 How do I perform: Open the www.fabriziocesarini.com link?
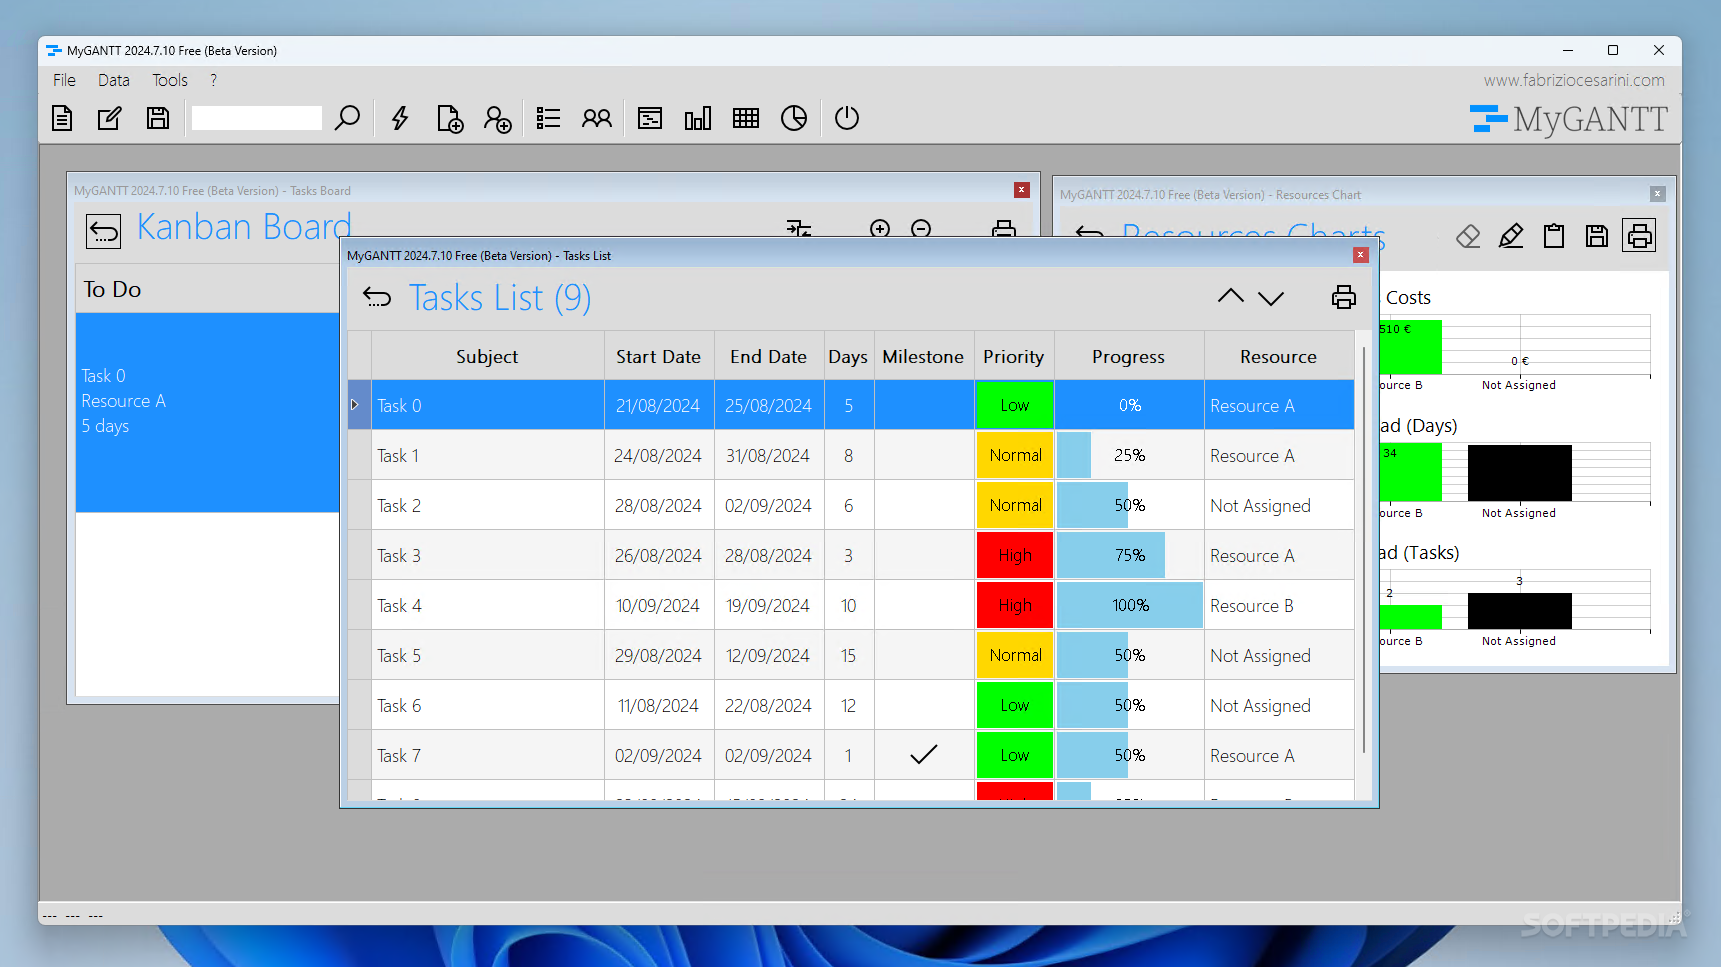coord(1574,80)
